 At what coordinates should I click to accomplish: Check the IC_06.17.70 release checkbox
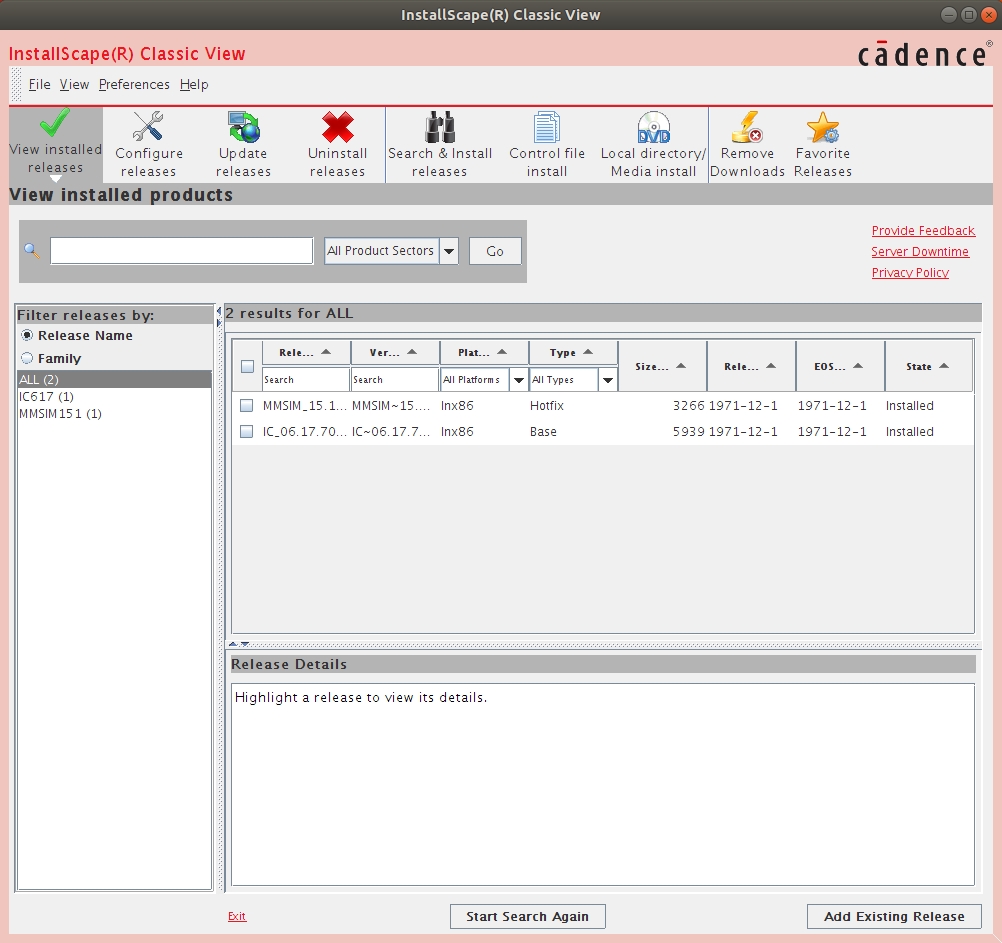pyautogui.click(x=246, y=431)
